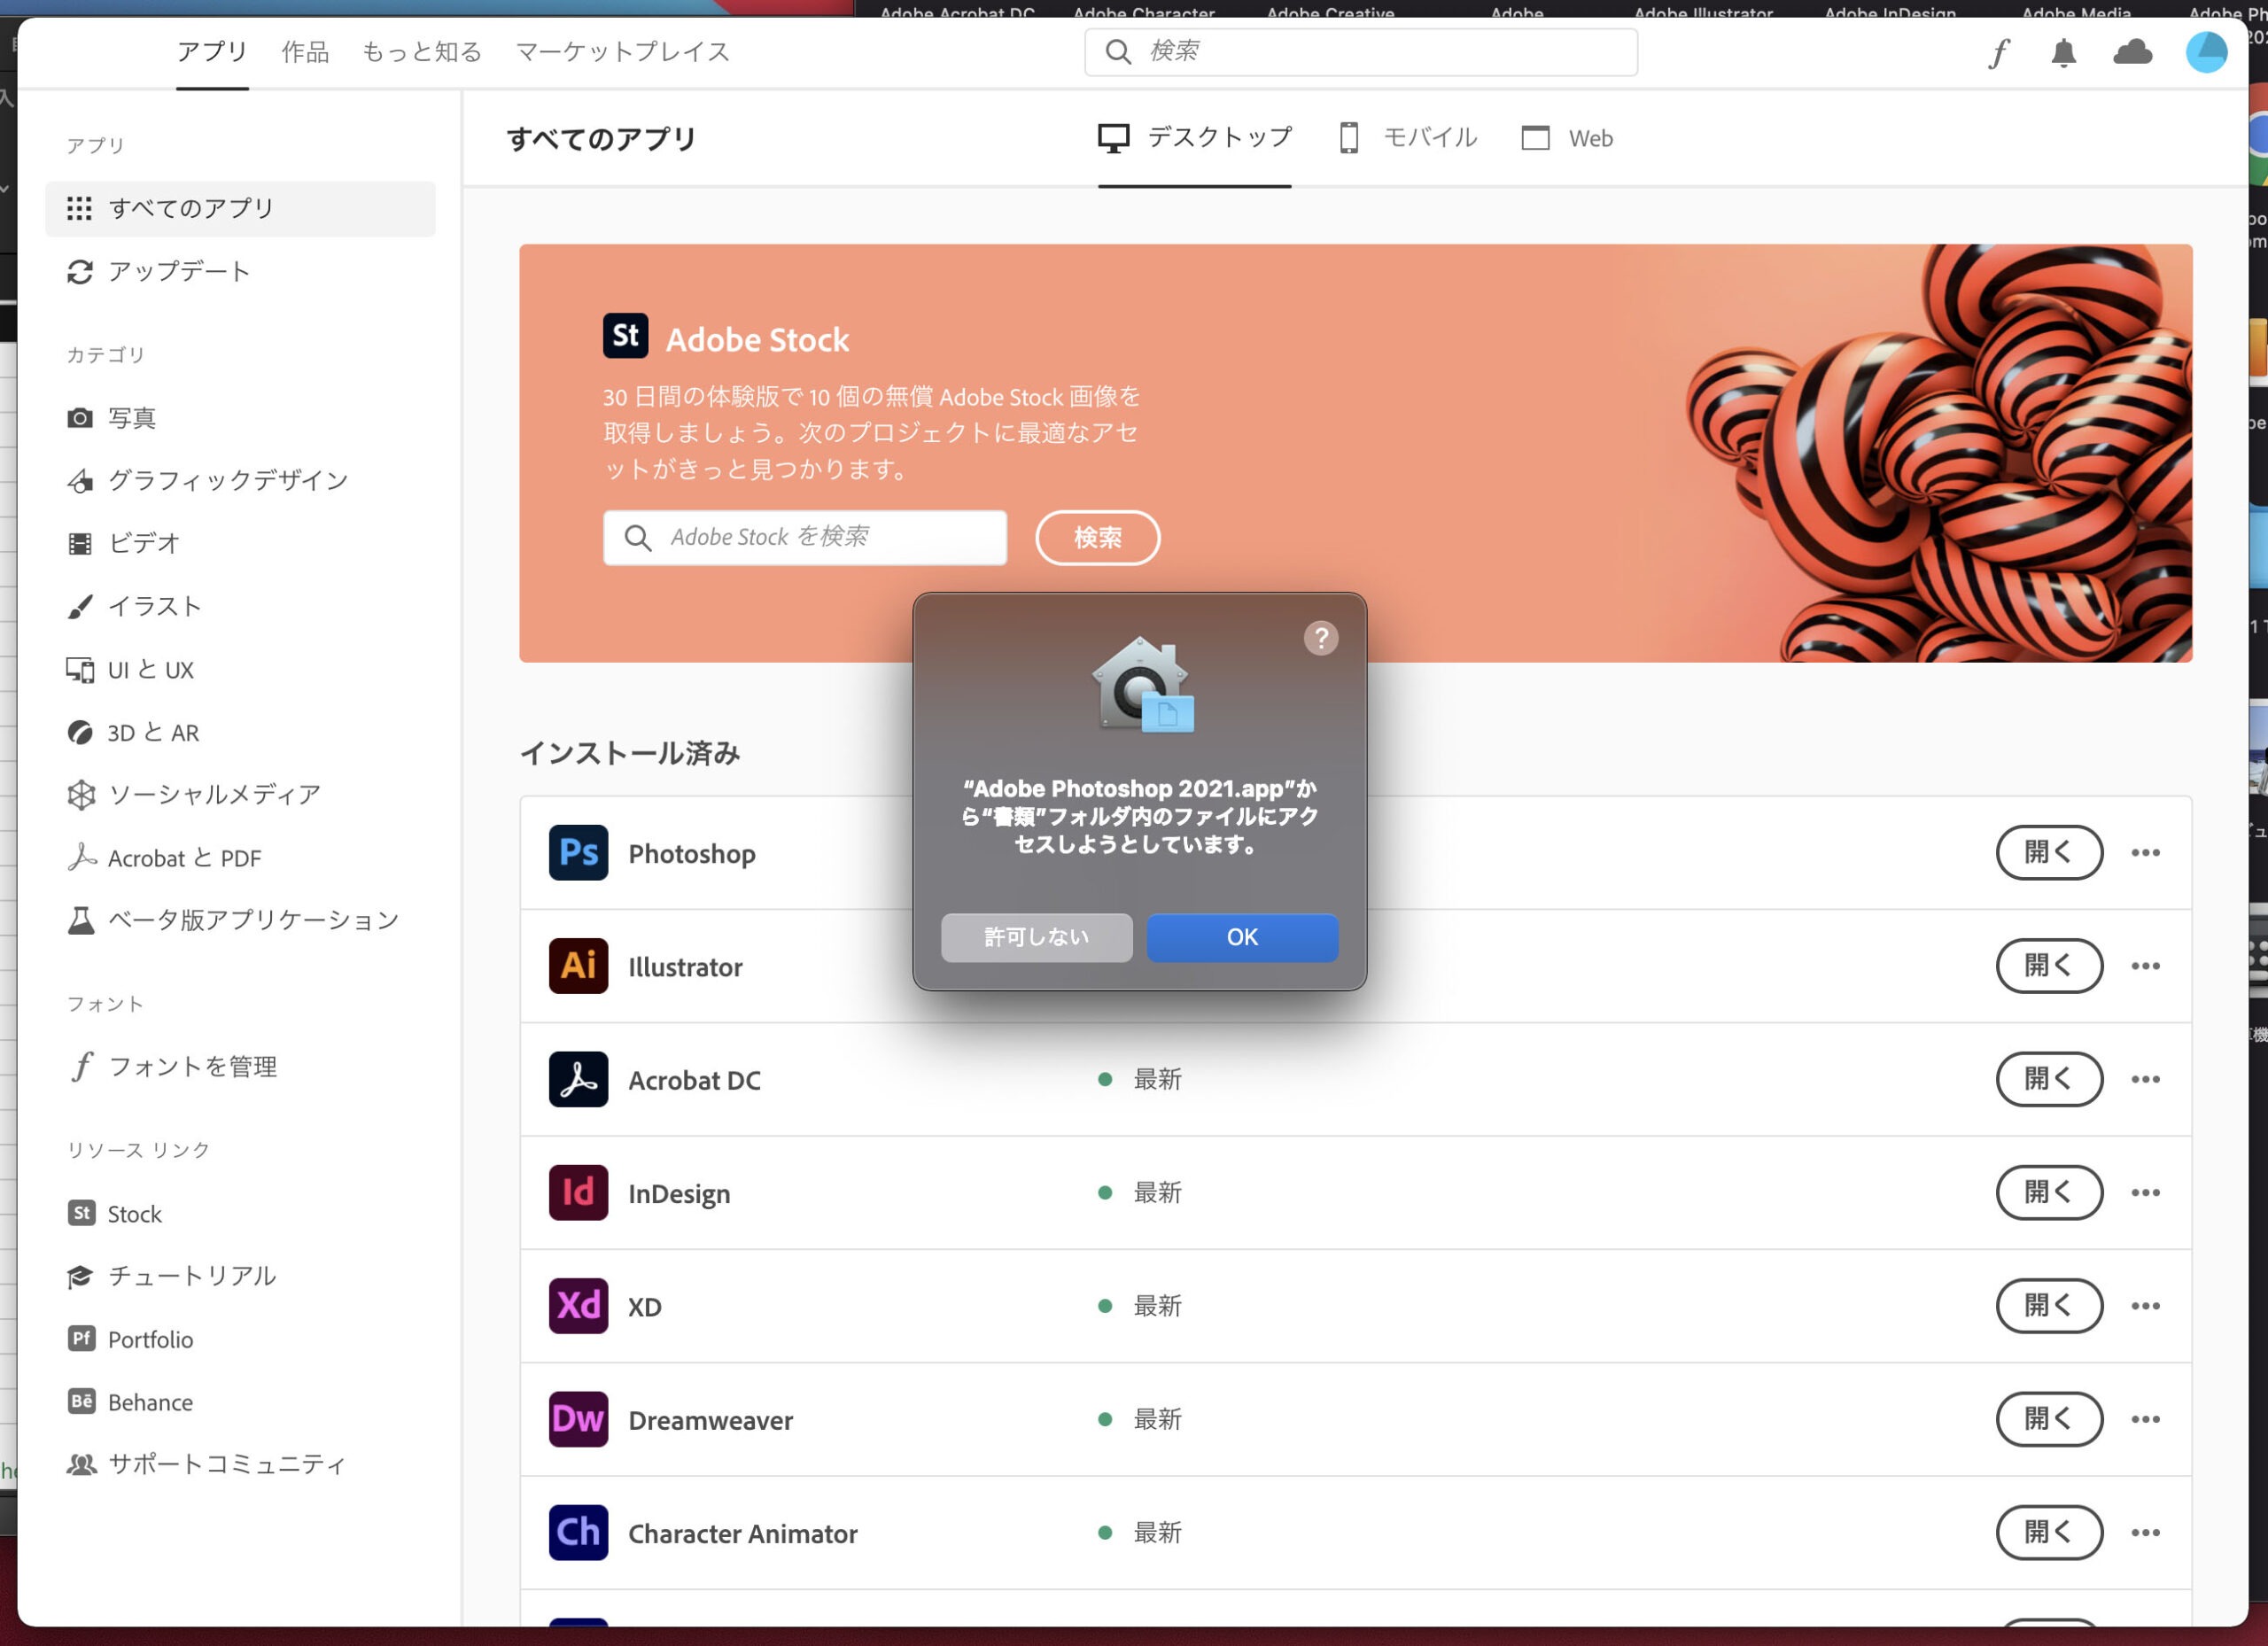Click 開く button for InDesign

click(2048, 1192)
